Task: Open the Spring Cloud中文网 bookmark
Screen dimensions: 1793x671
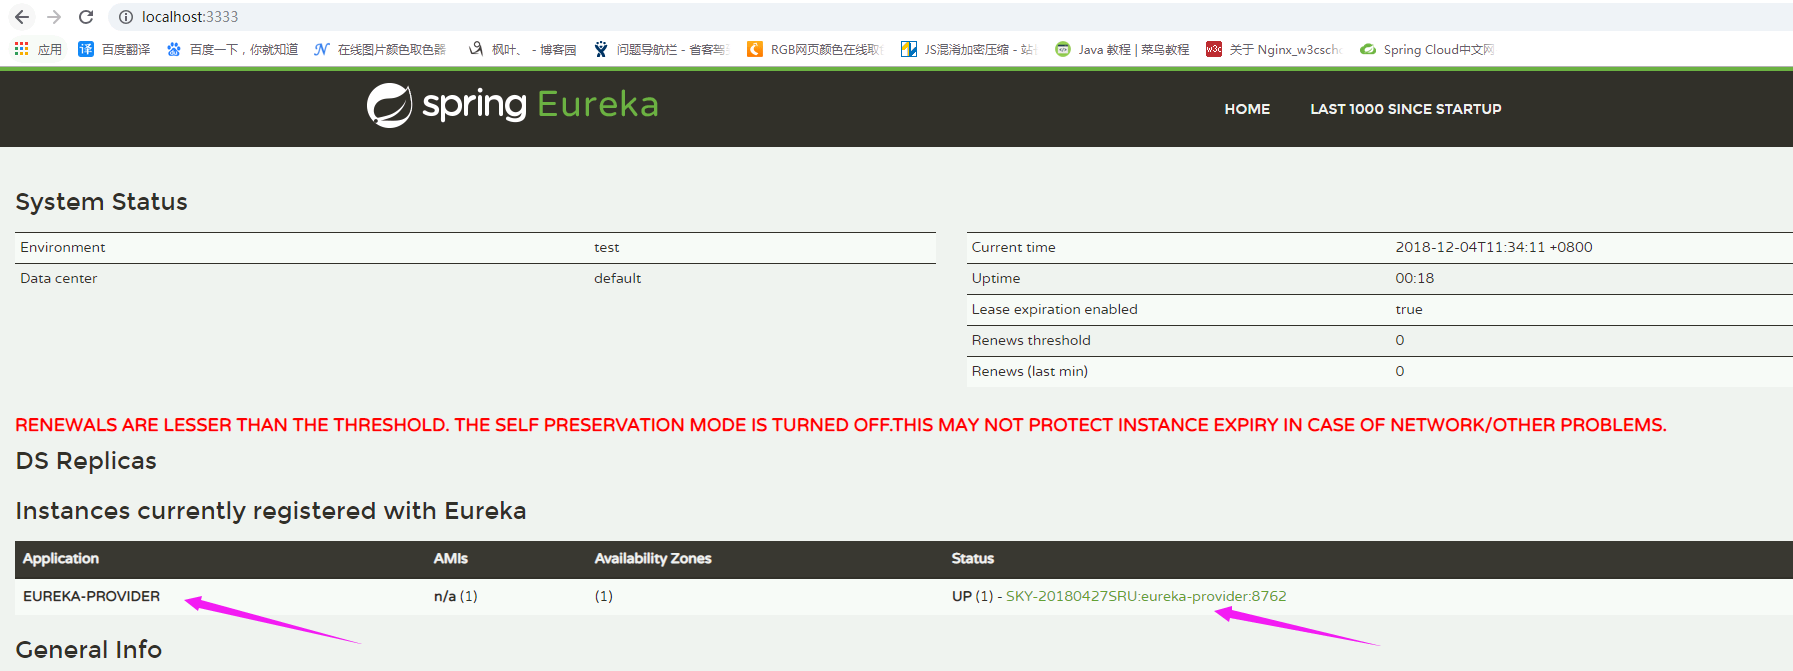Action: coord(1427,49)
